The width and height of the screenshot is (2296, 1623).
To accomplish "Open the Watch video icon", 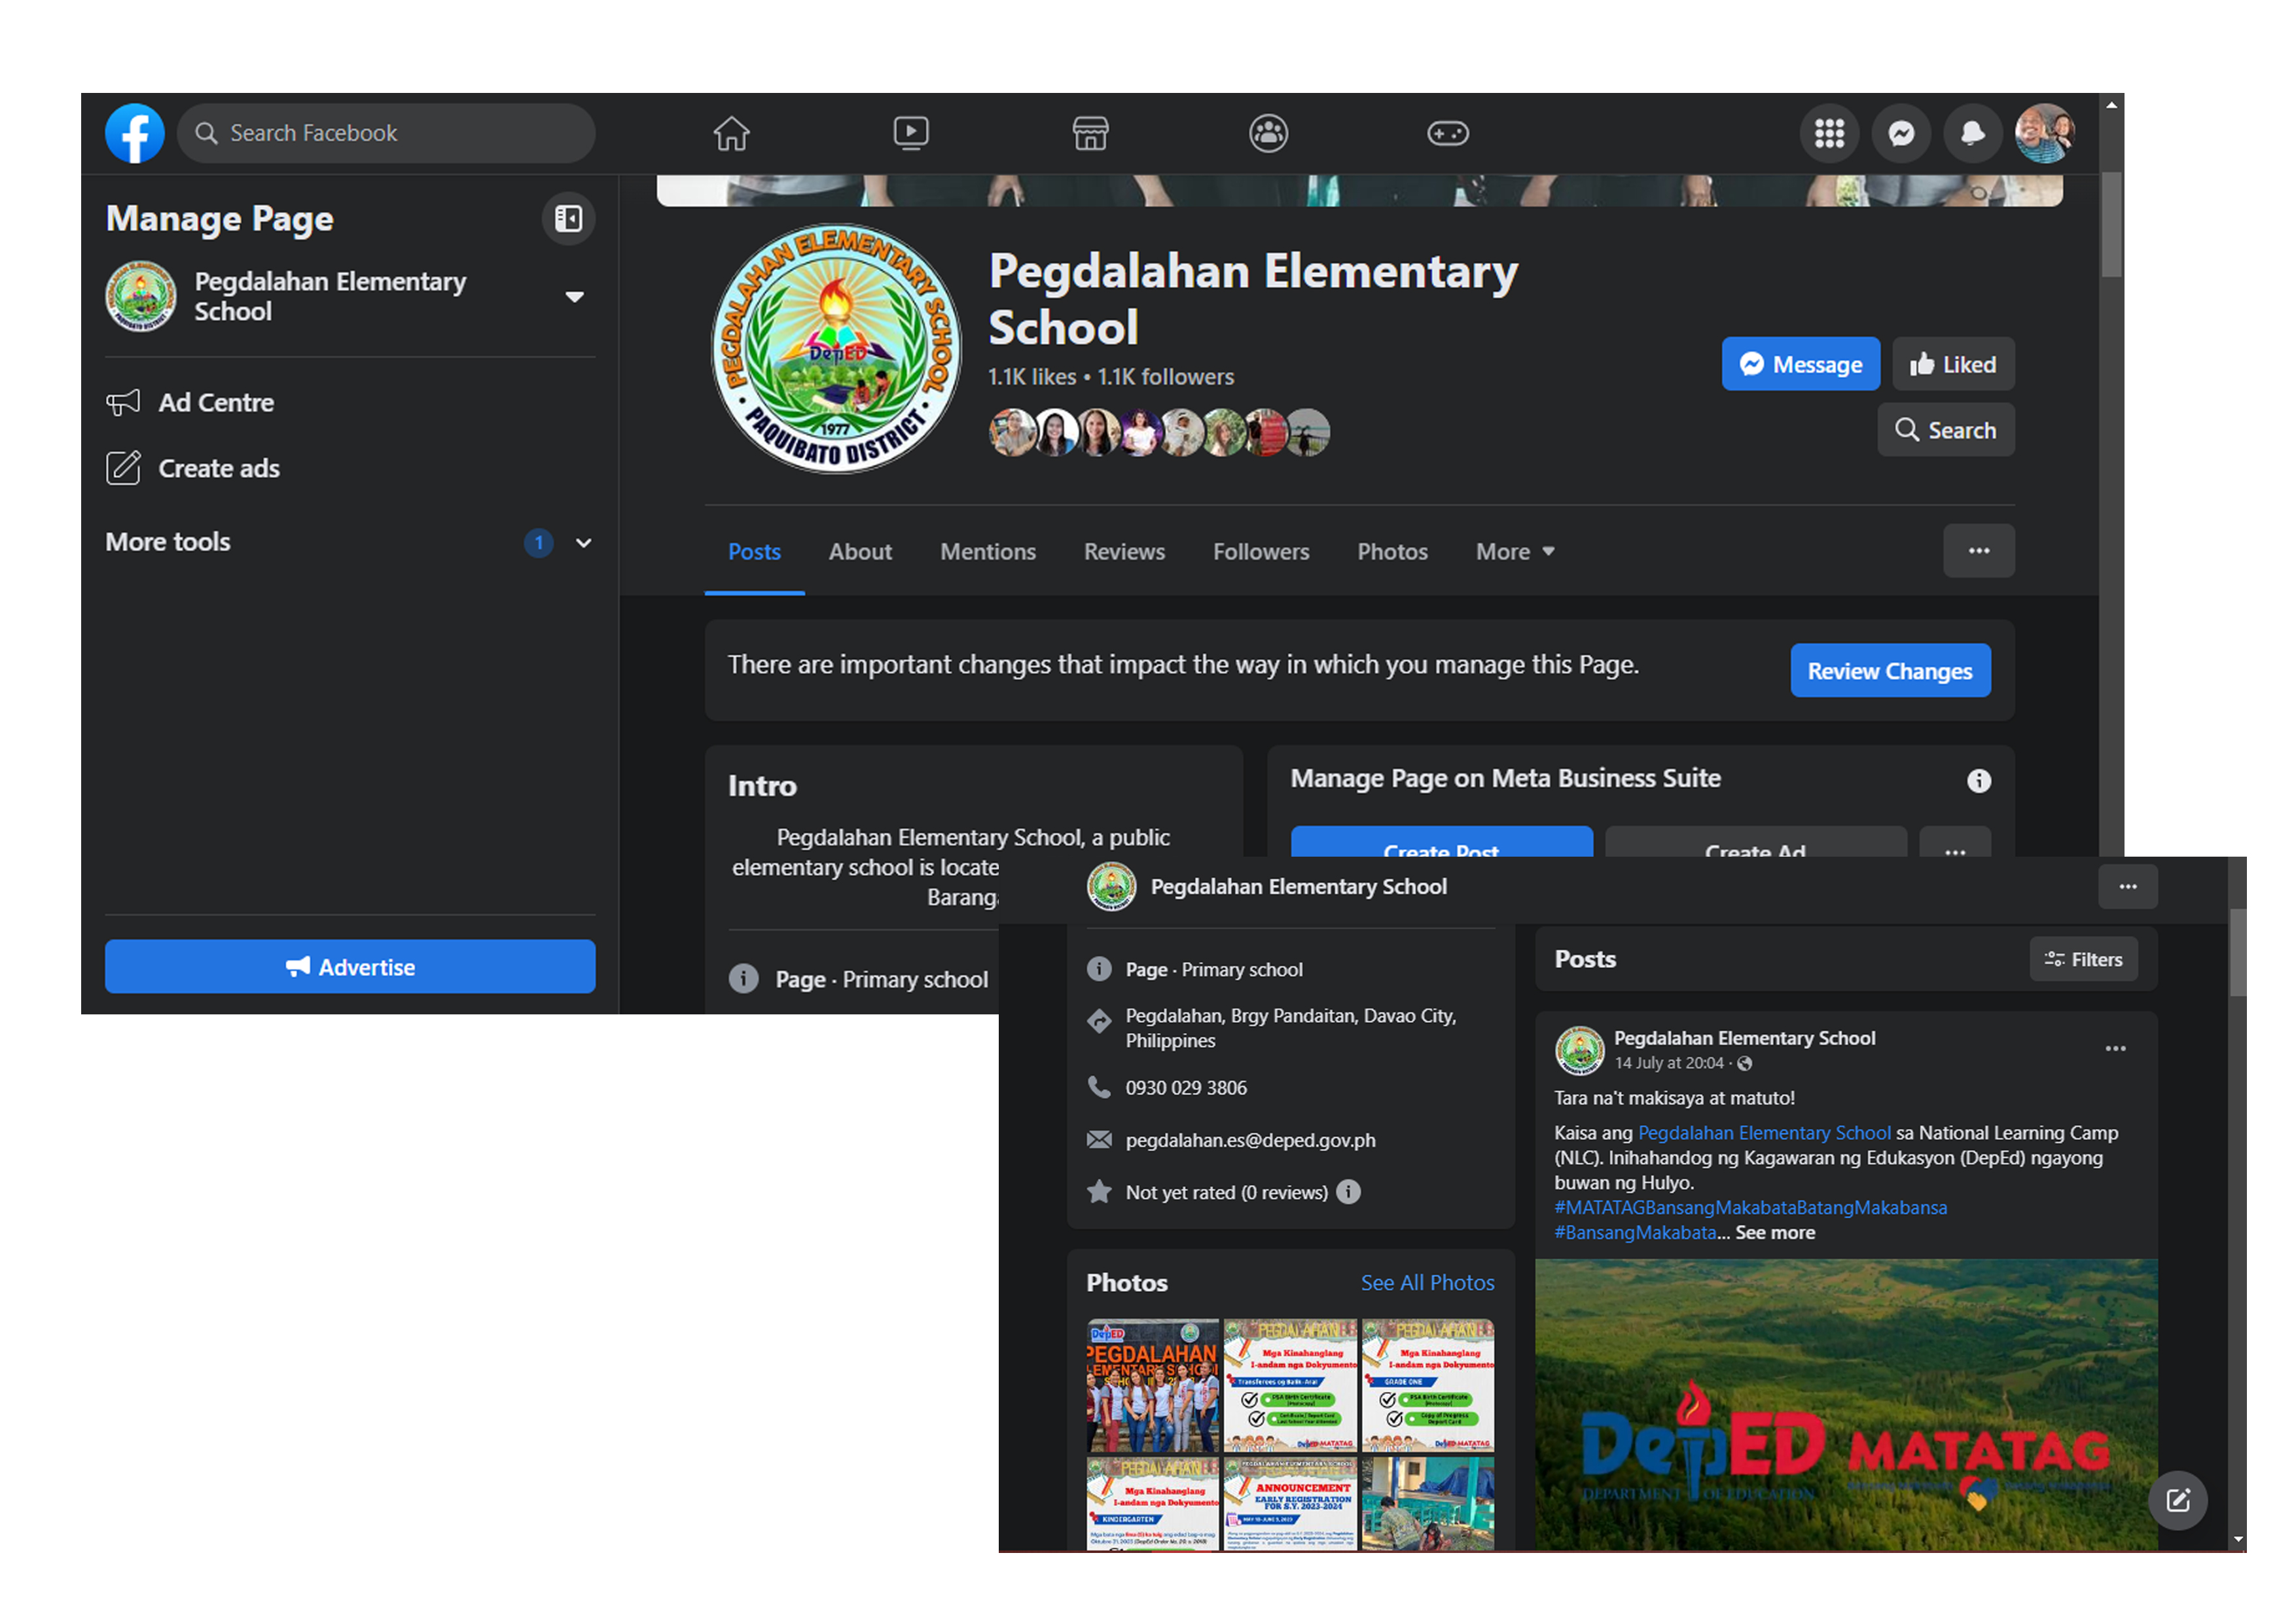I will (910, 133).
